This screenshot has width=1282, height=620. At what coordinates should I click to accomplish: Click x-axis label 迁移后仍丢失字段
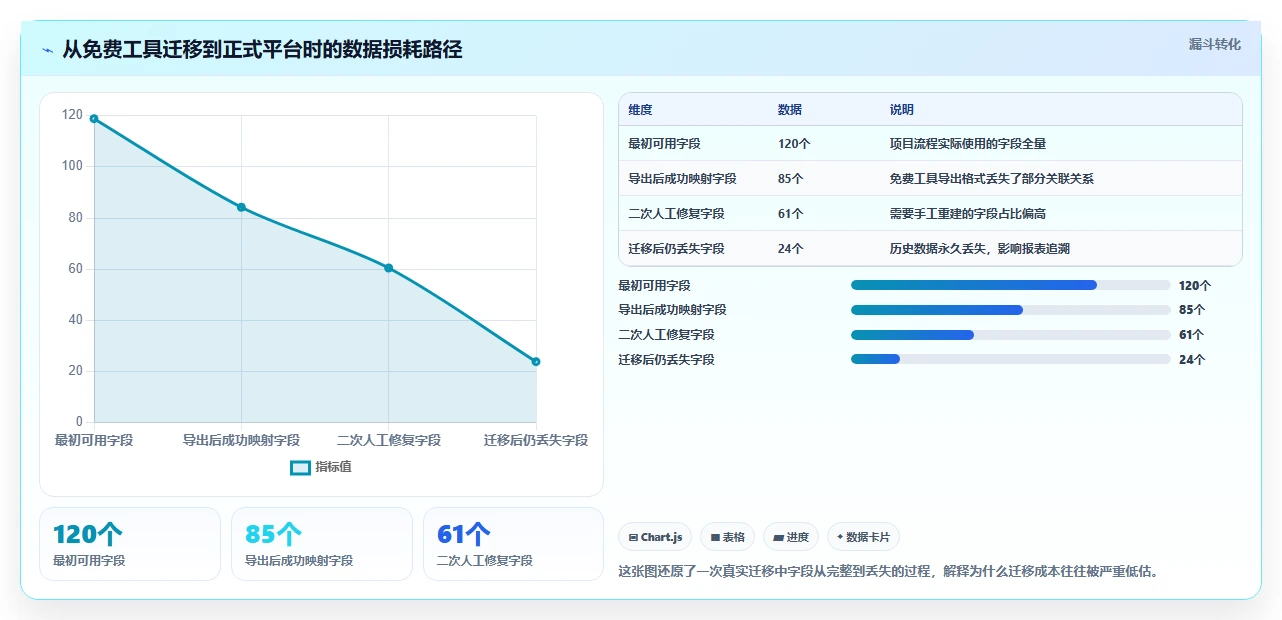point(536,441)
